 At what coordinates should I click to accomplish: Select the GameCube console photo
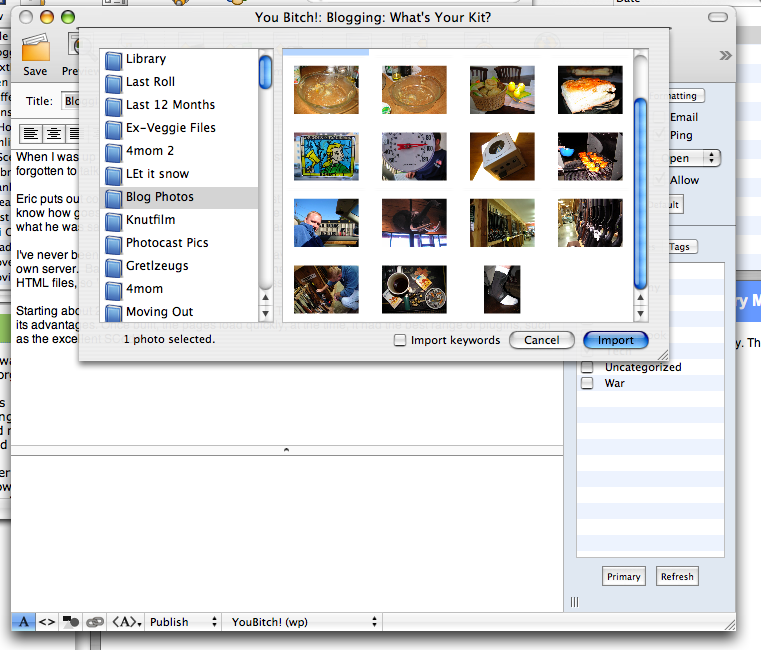coord(502,156)
